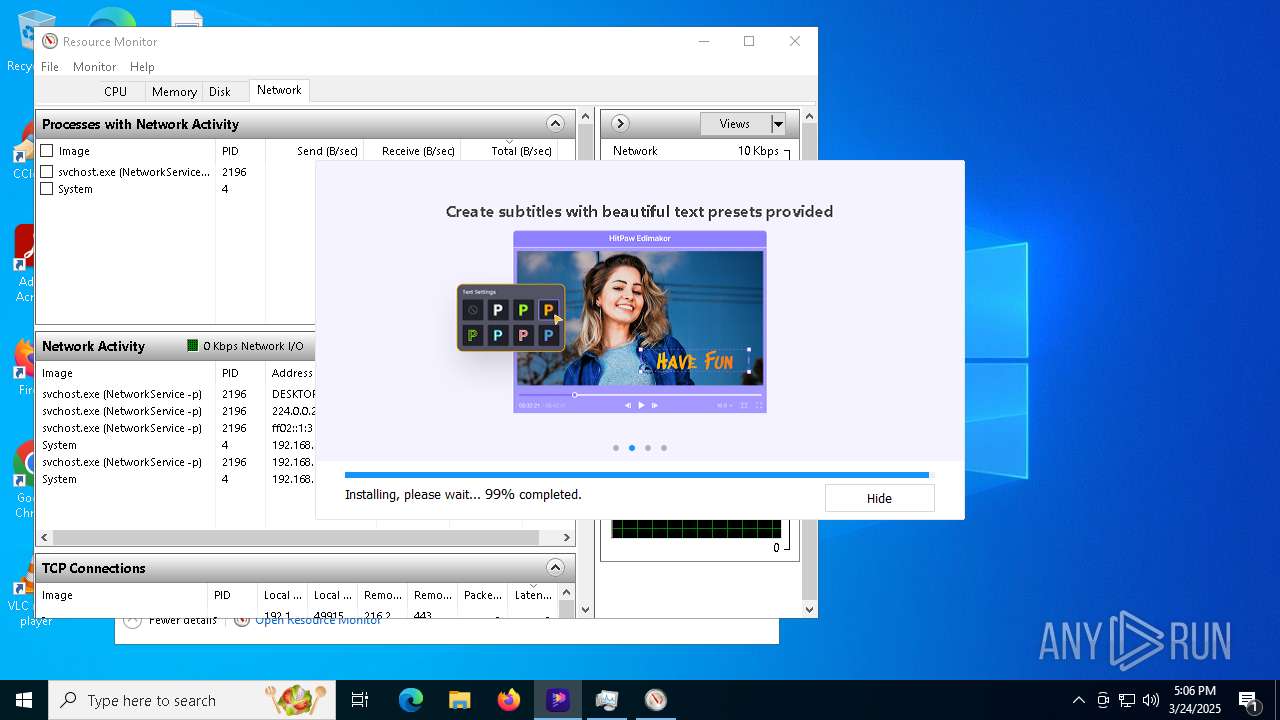Sort by Send (B/sec) column
Screen dimensions: 1280x720
point(315,151)
